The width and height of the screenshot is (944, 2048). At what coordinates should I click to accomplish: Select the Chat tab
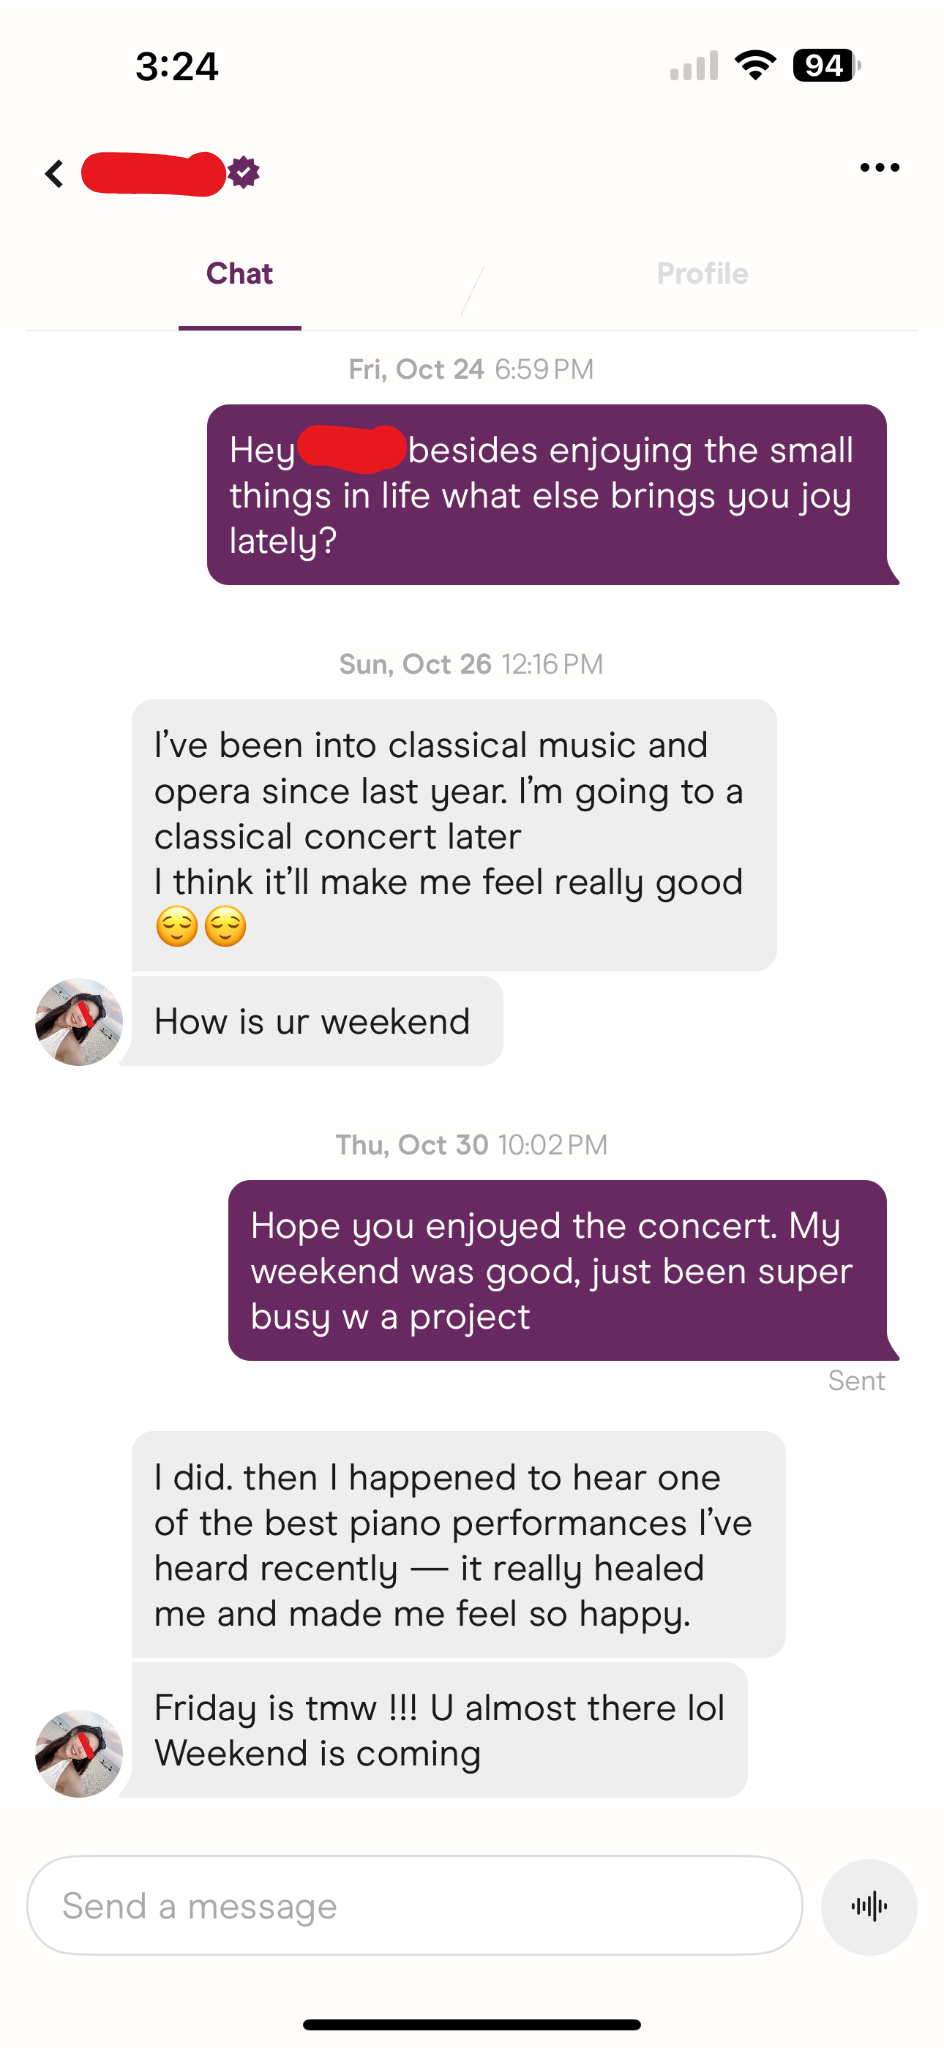tap(239, 272)
